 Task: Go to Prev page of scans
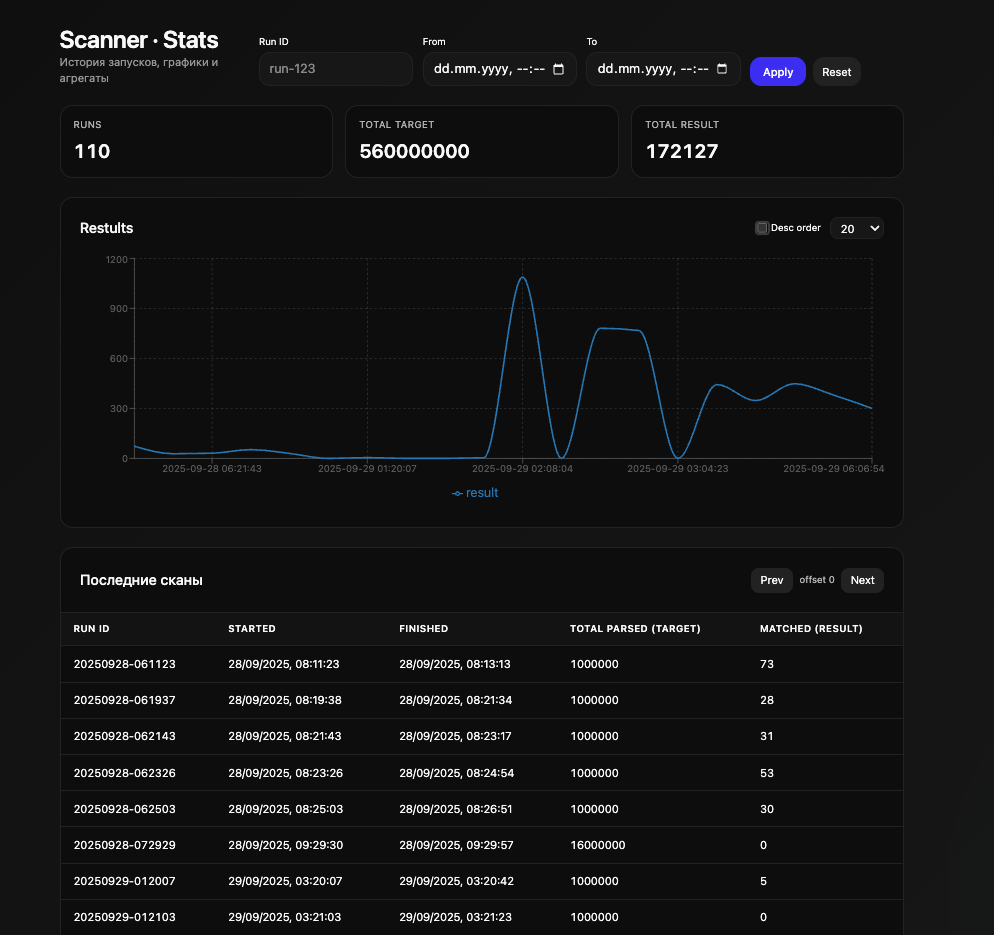[771, 580]
